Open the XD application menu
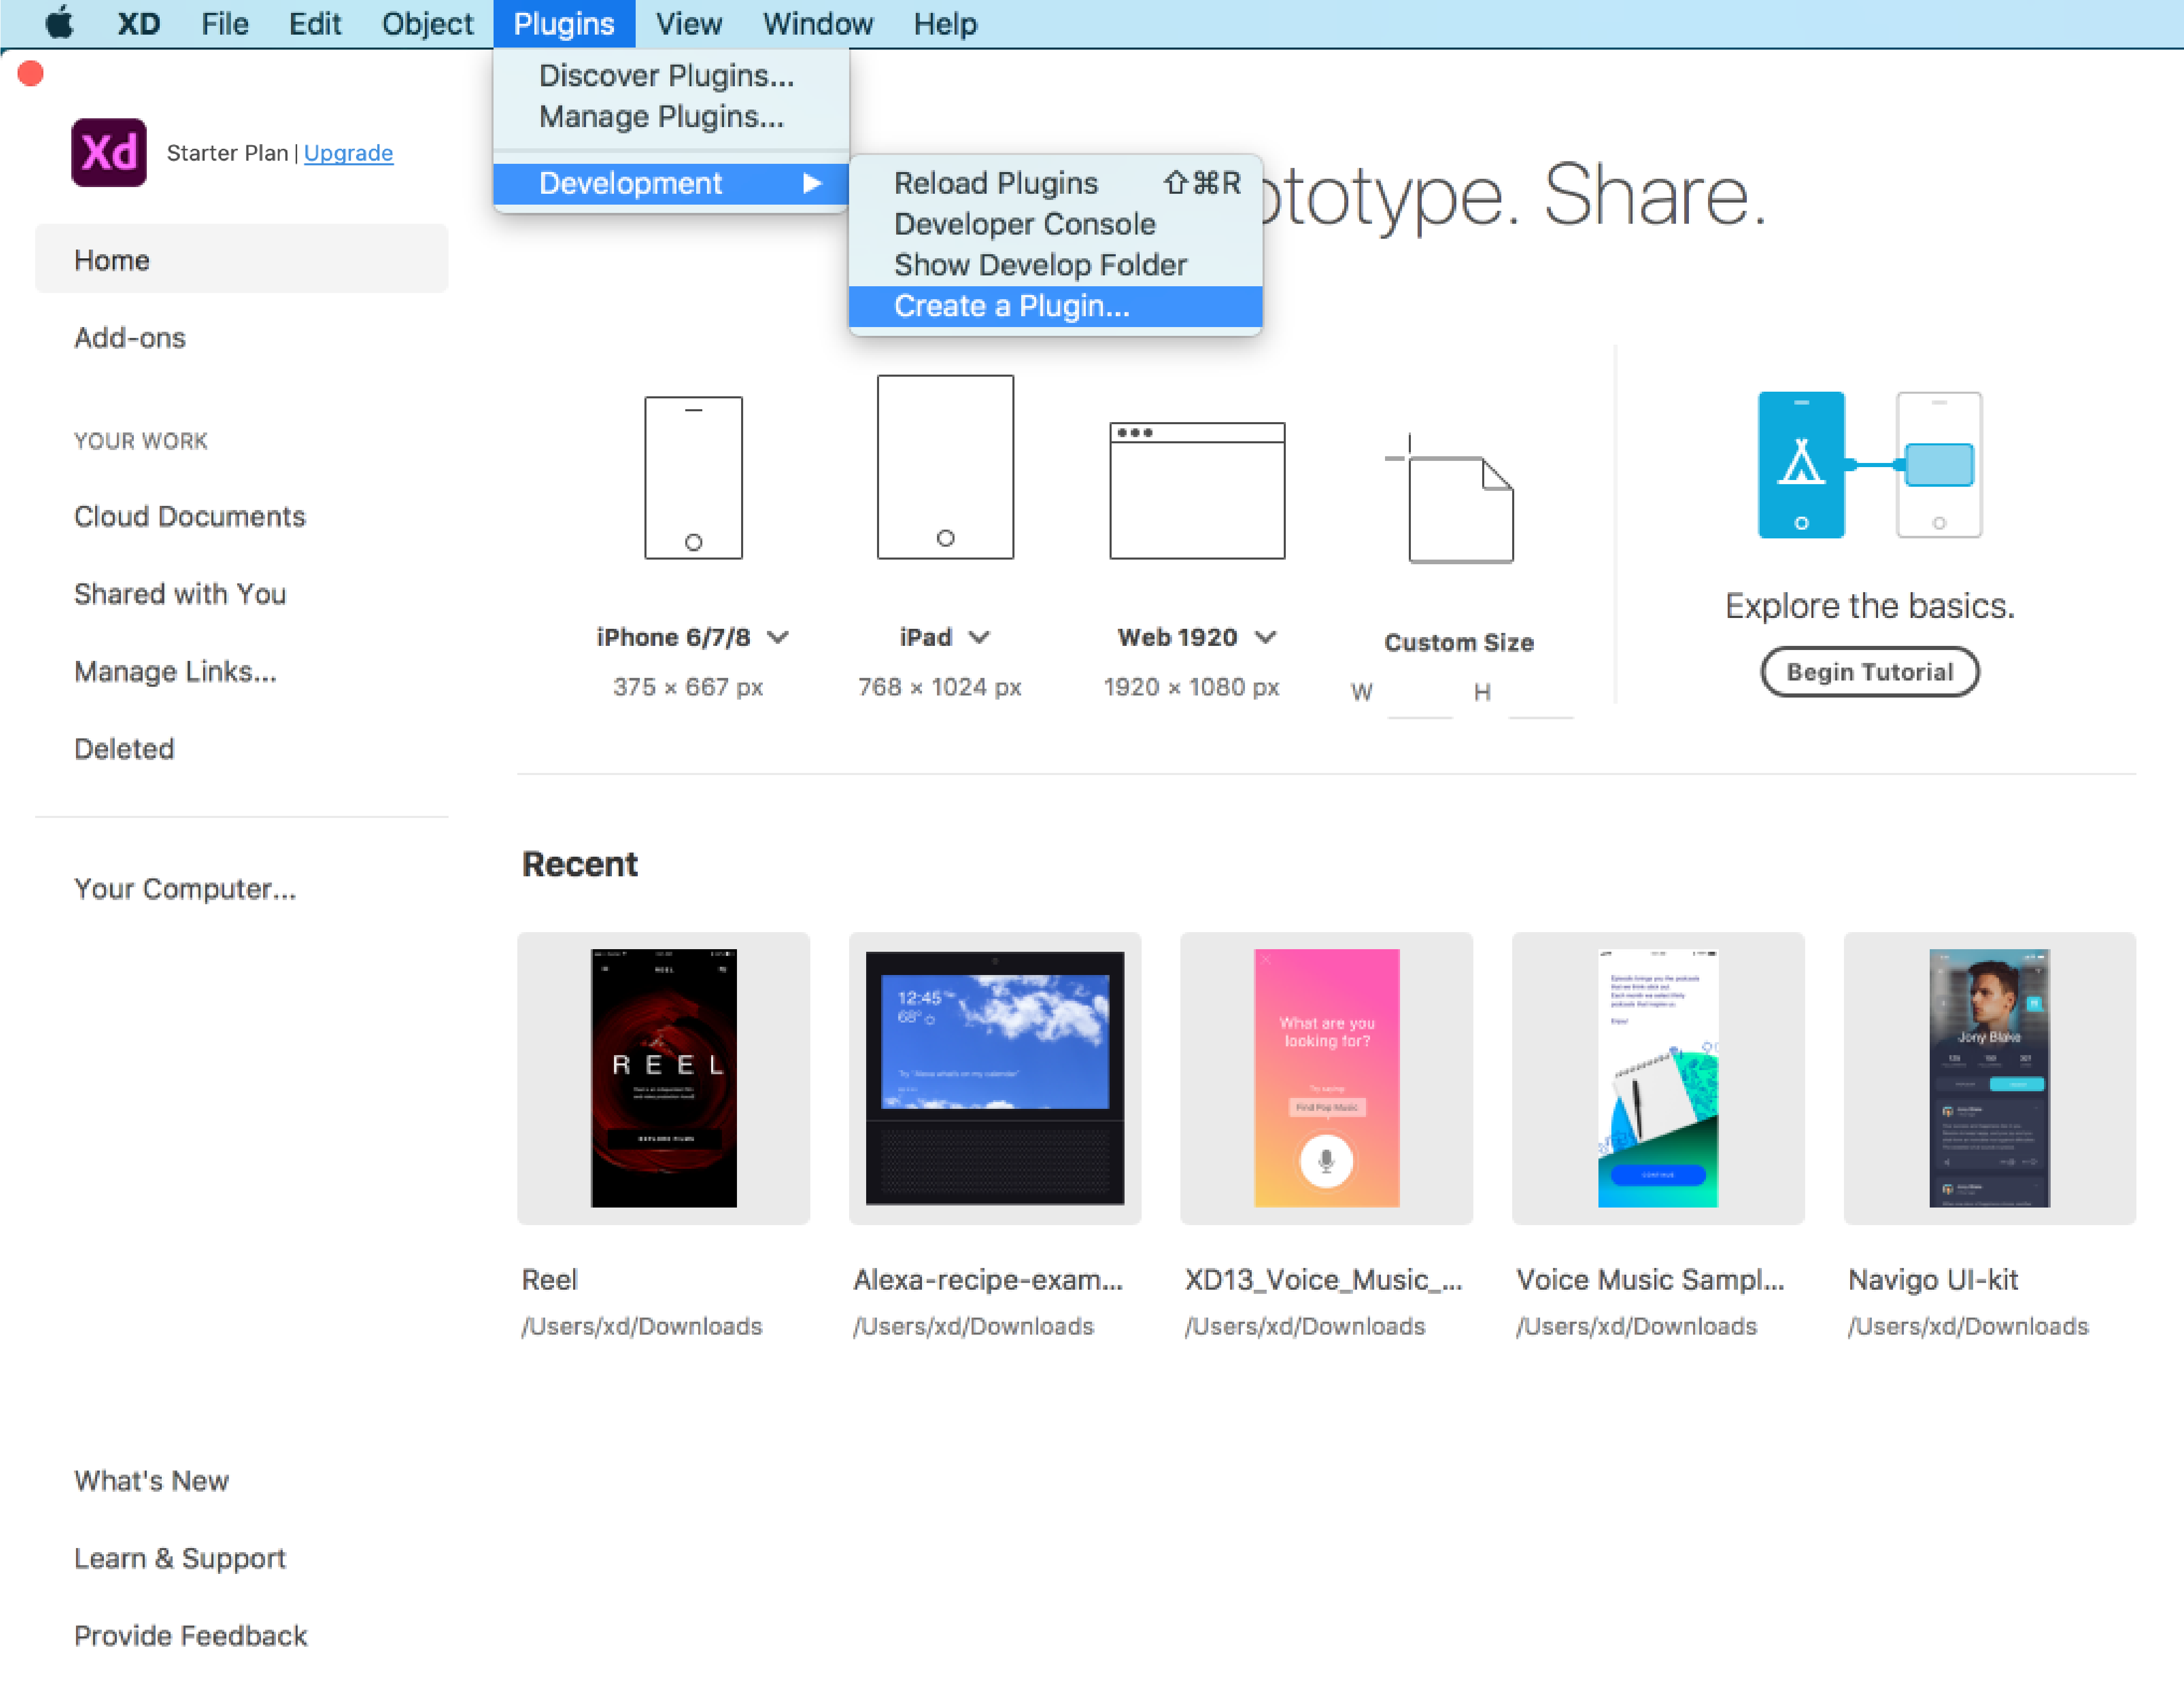 [x=138, y=23]
